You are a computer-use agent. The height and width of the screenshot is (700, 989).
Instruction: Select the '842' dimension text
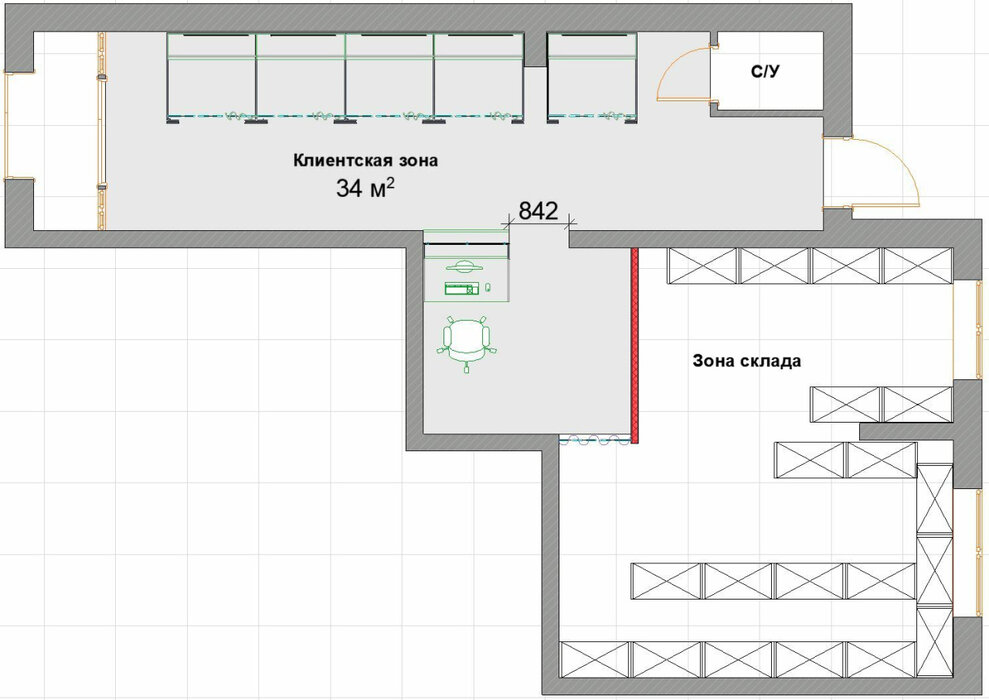(538, 211)
